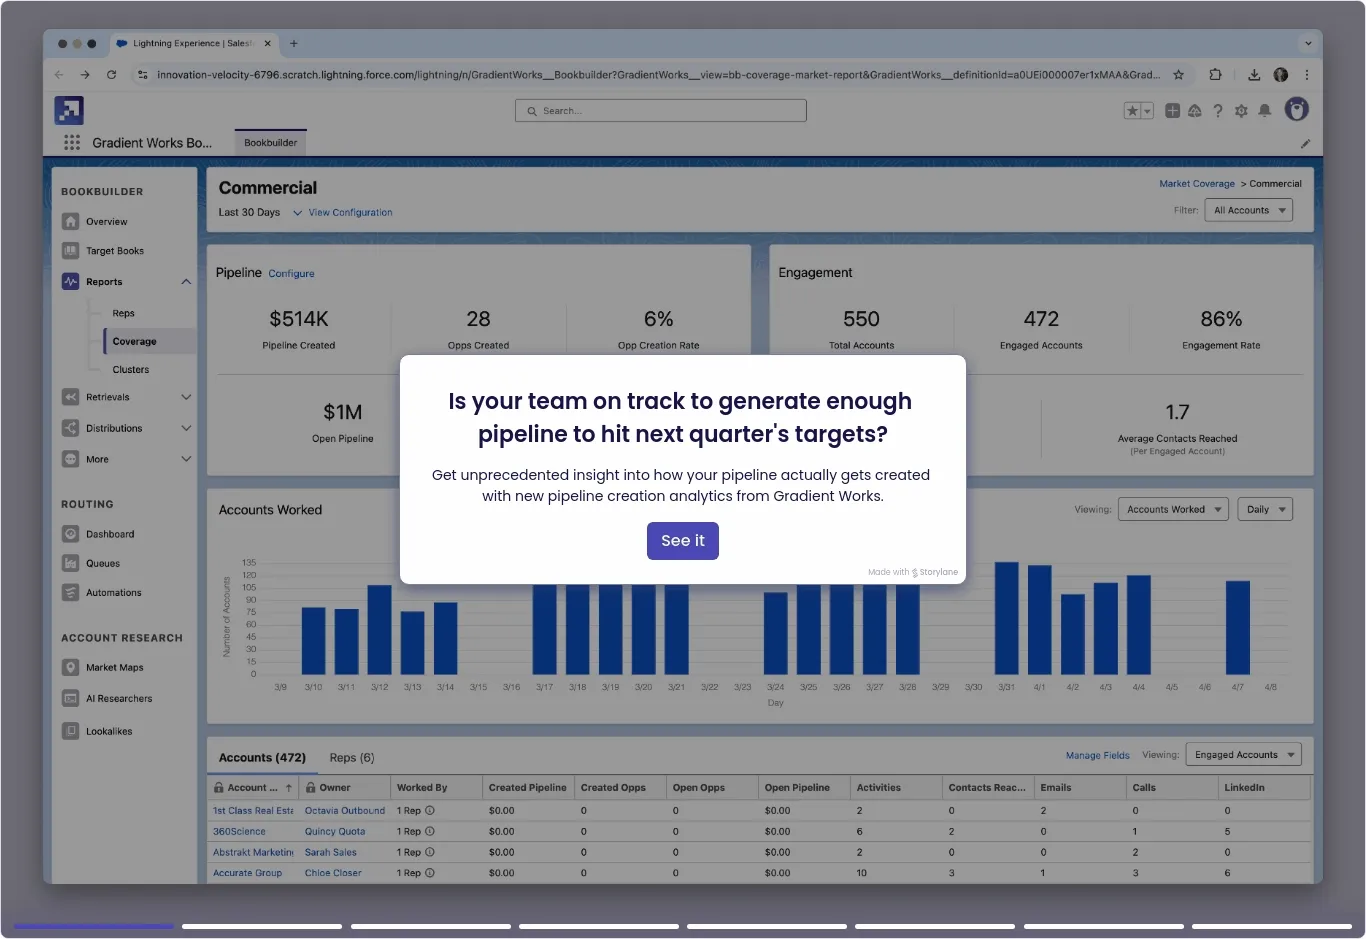Viewport: 1366px width, 939px height.
Task: Select the Reps report in sidebar
Action: [x=123, y=313]
